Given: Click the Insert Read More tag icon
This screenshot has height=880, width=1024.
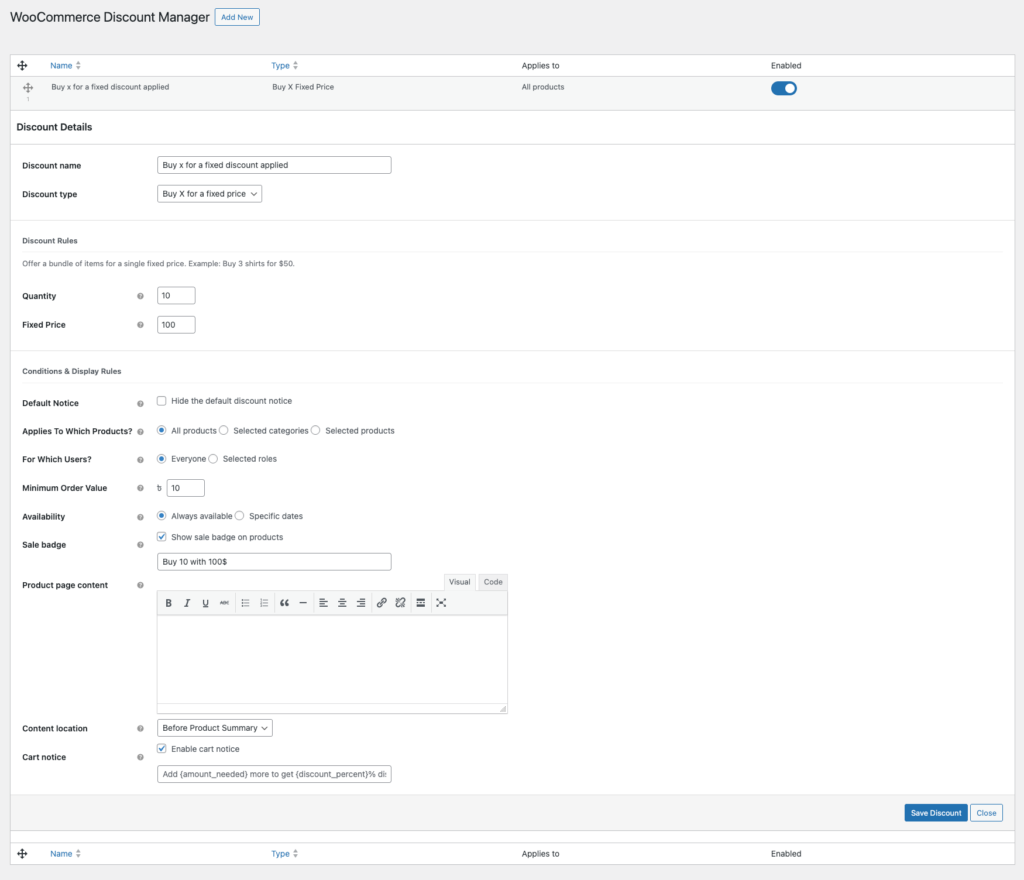Looking at the screenshot, I should click(421, 603).
